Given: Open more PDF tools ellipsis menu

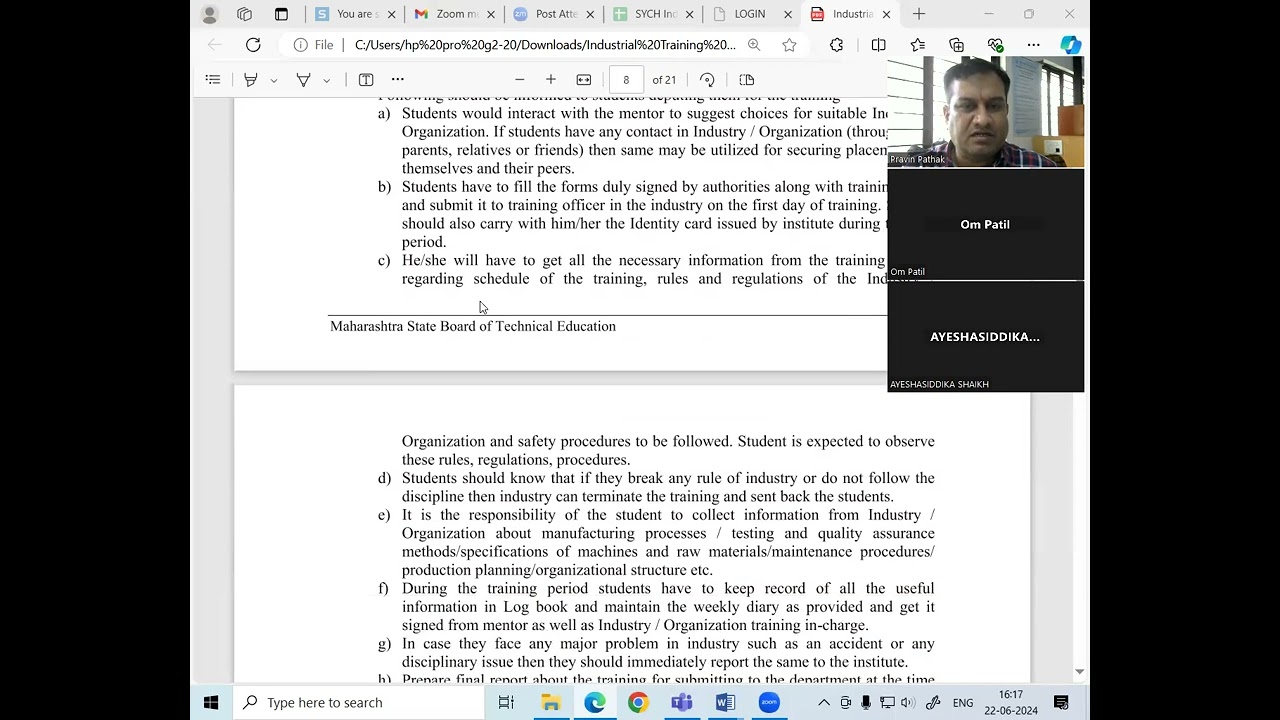Looking at the screenshot, I should (398, 80).
